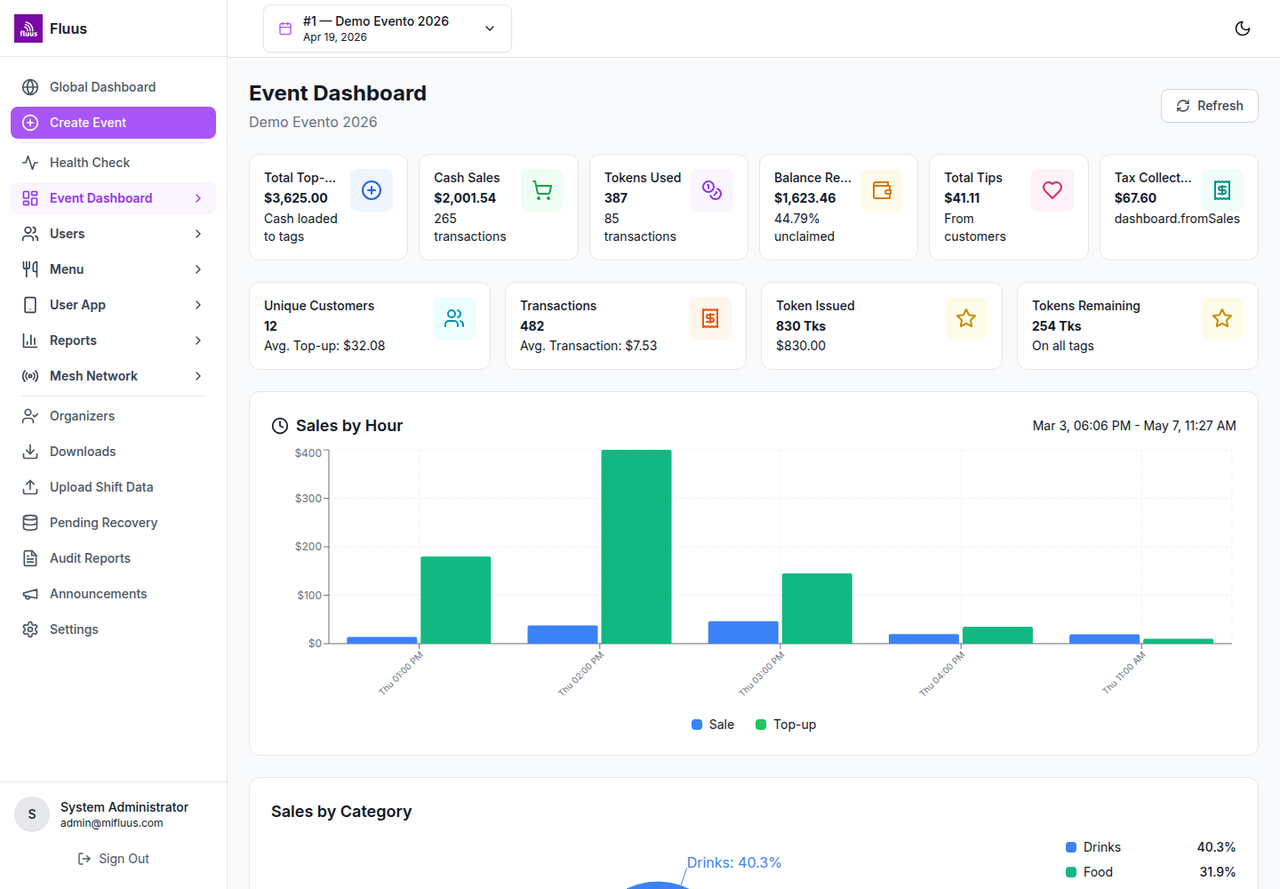The height and width of the screenshot is (889, 1280).
Task: Open Upload Shift Data page
Action: [x=113, y=487]
